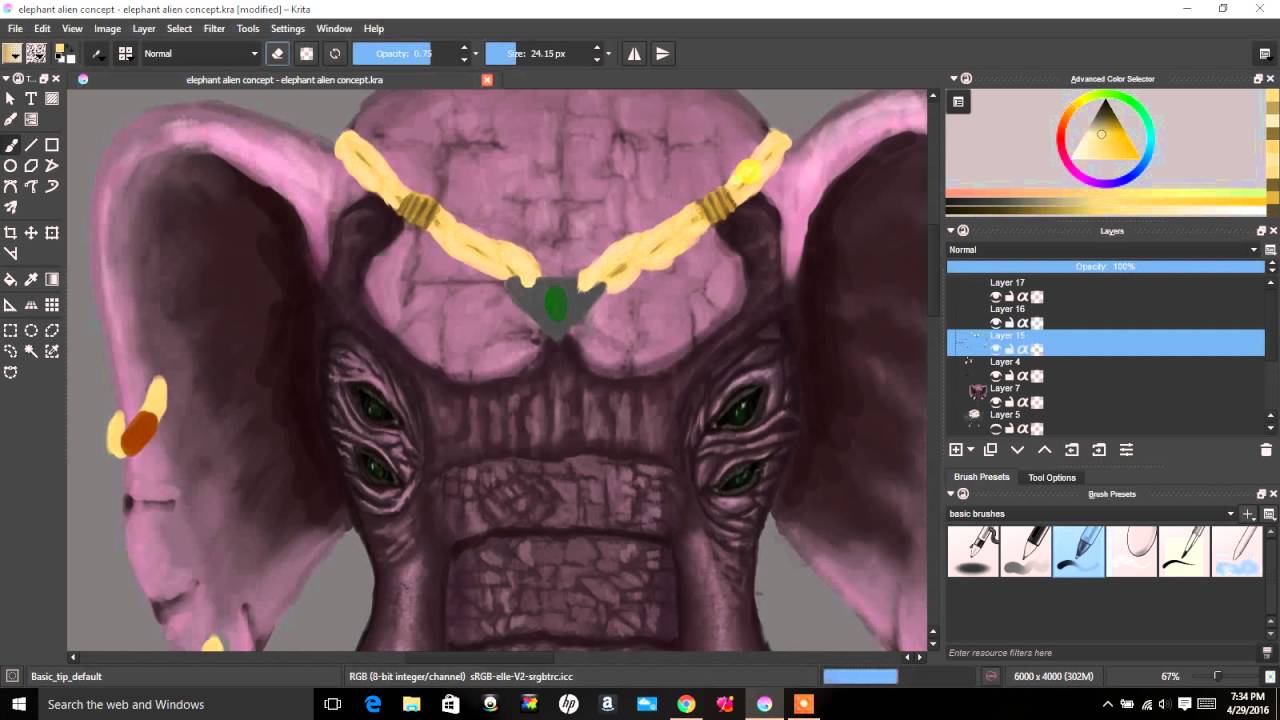Toggle eraser mode on the toolbar
The width and height of the screenshot is (1280, 720).
[x=278, y=54]
